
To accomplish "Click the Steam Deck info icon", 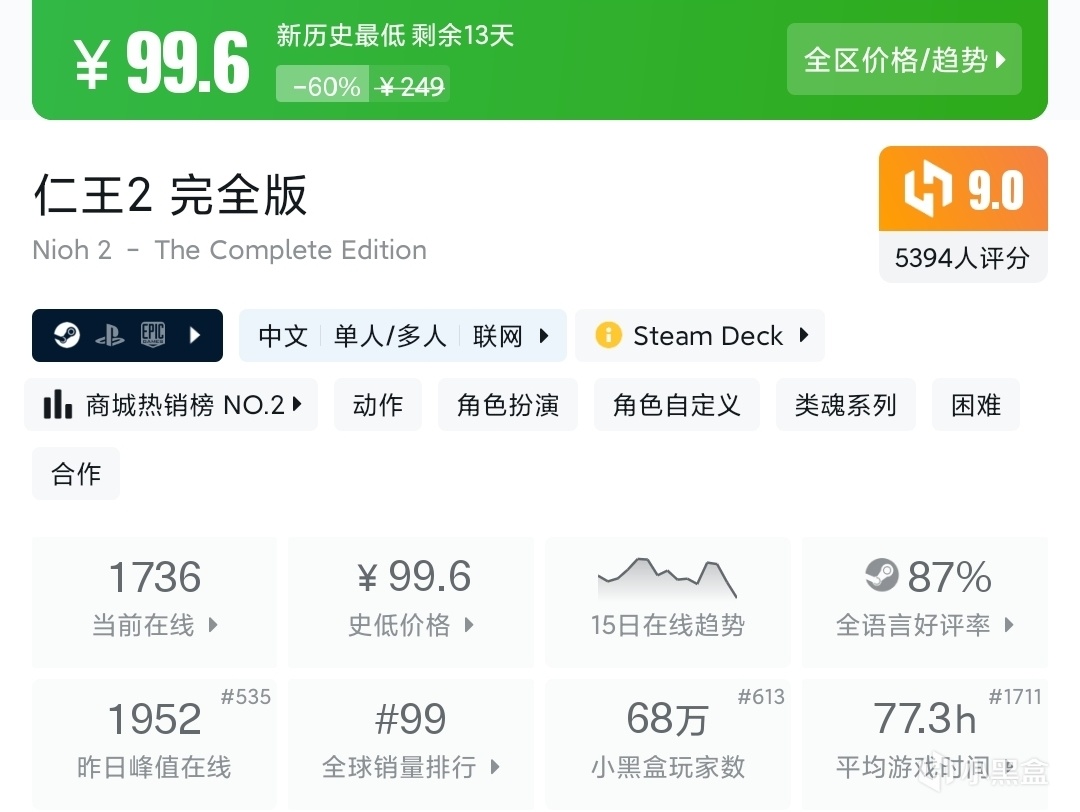I will coord(608,335).
